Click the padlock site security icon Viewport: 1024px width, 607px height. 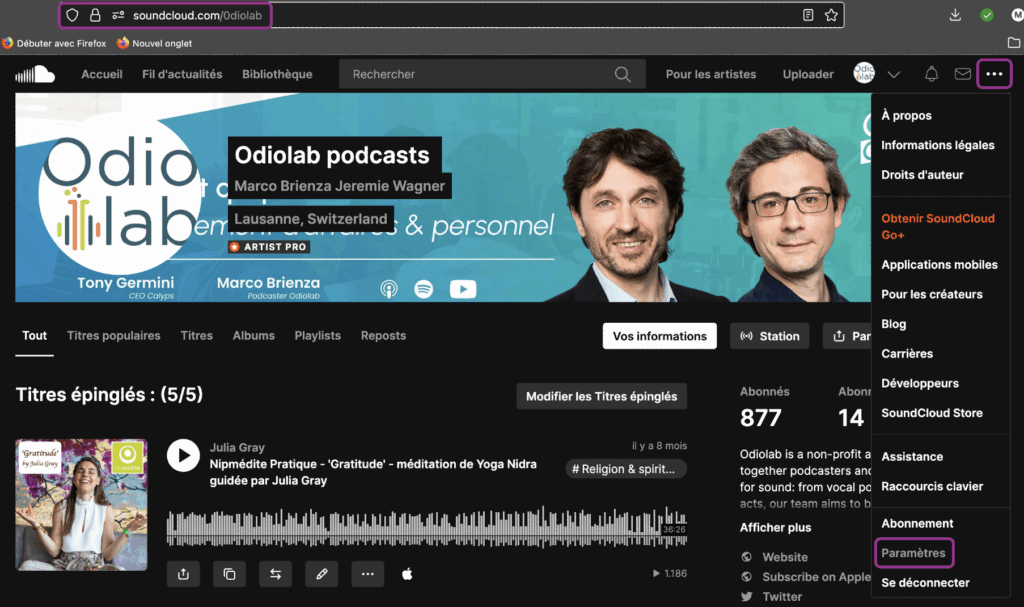tap(95, 15)
